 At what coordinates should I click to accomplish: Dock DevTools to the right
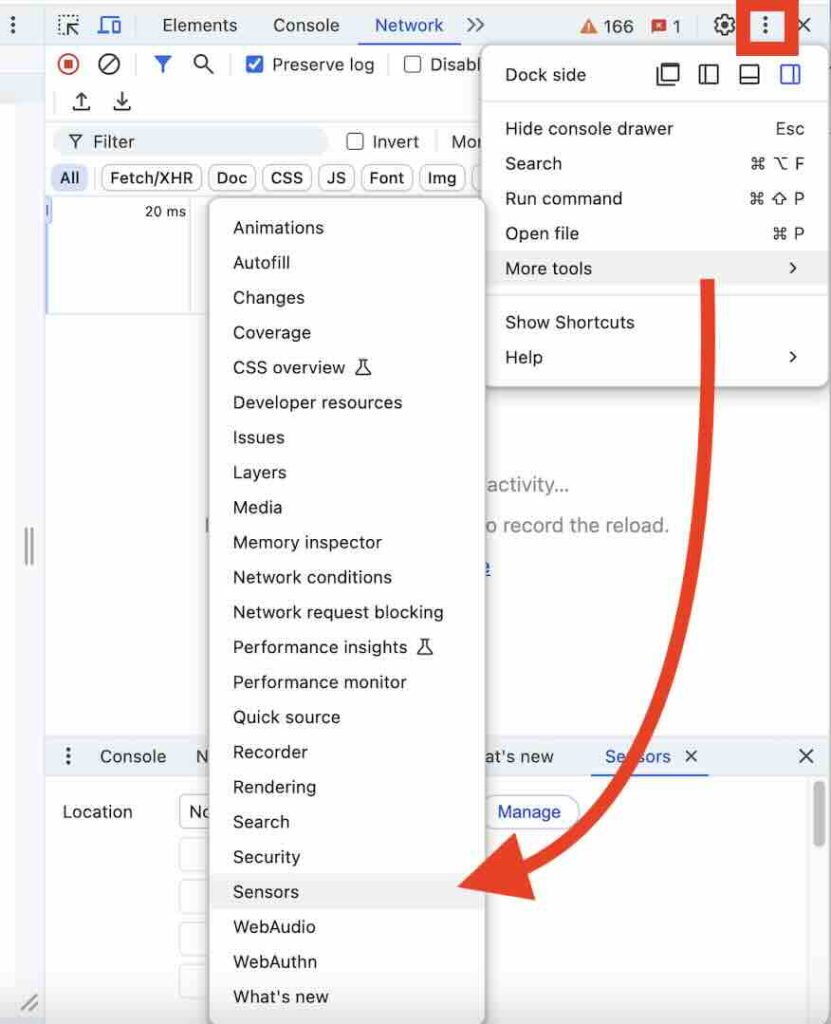coord(790,74)
